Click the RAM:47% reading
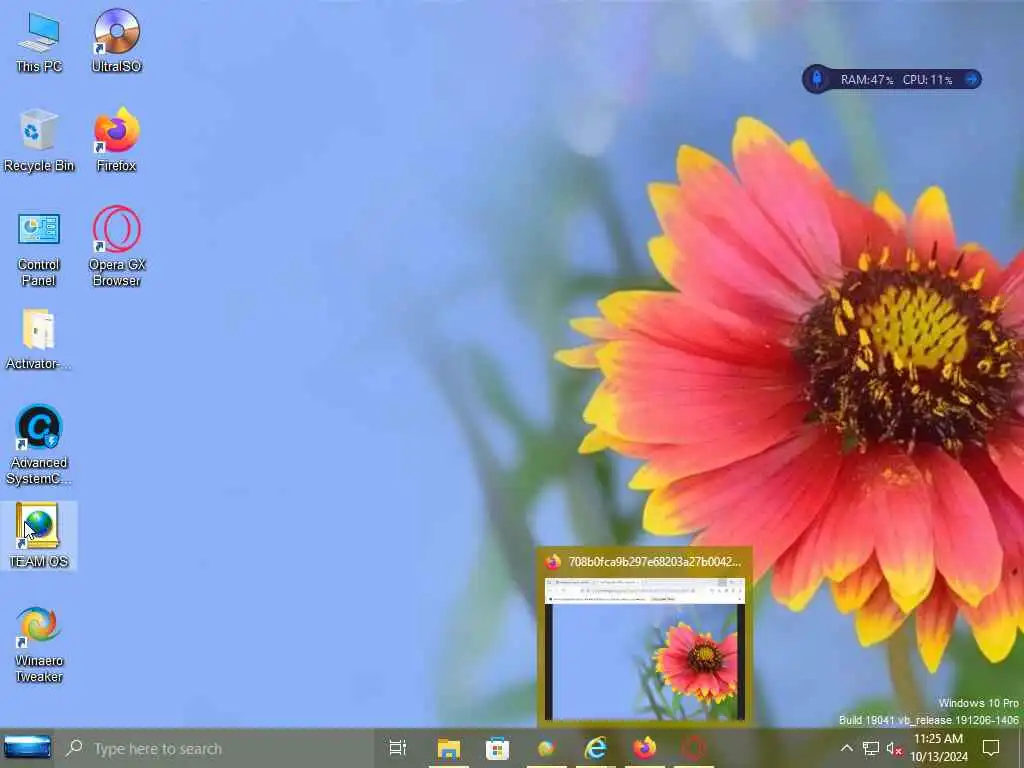 click(867, 80)
